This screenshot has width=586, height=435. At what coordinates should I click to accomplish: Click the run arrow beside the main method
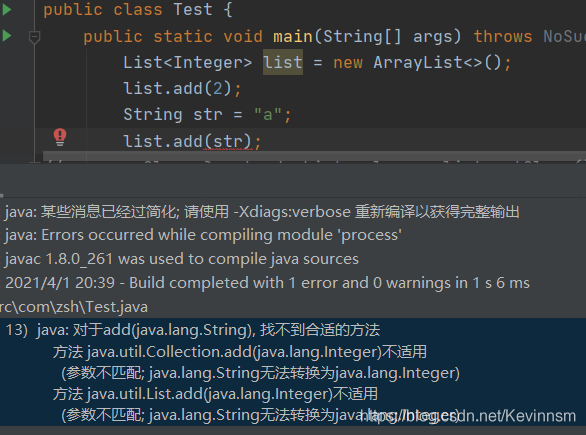[x=7, y=36]
